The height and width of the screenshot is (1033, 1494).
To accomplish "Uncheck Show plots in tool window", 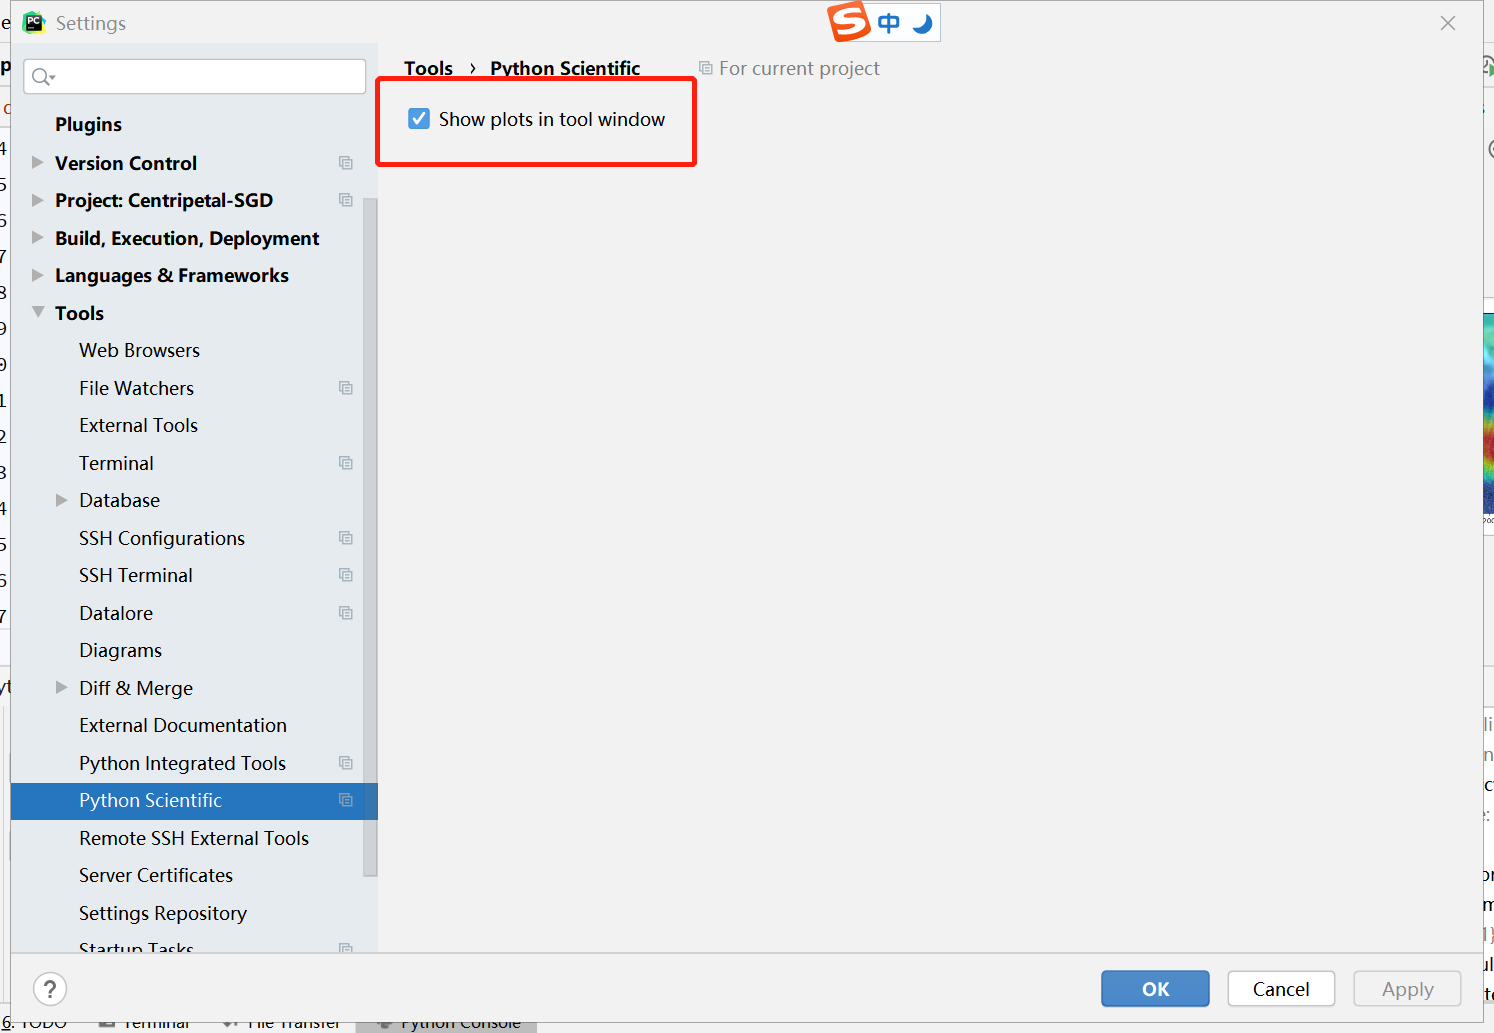I will point(418,118).
